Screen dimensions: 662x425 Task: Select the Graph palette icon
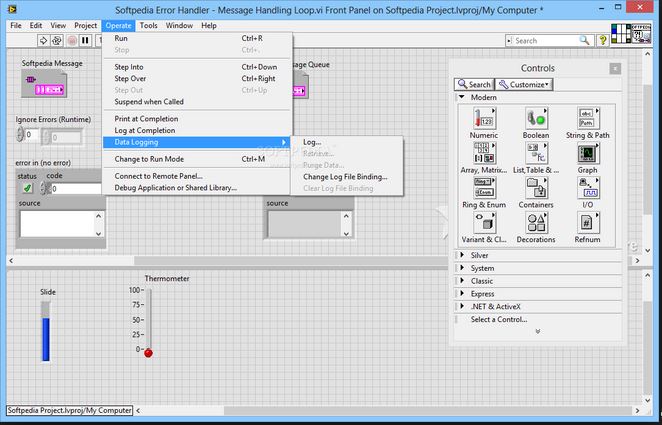click(x=588, y=154)
